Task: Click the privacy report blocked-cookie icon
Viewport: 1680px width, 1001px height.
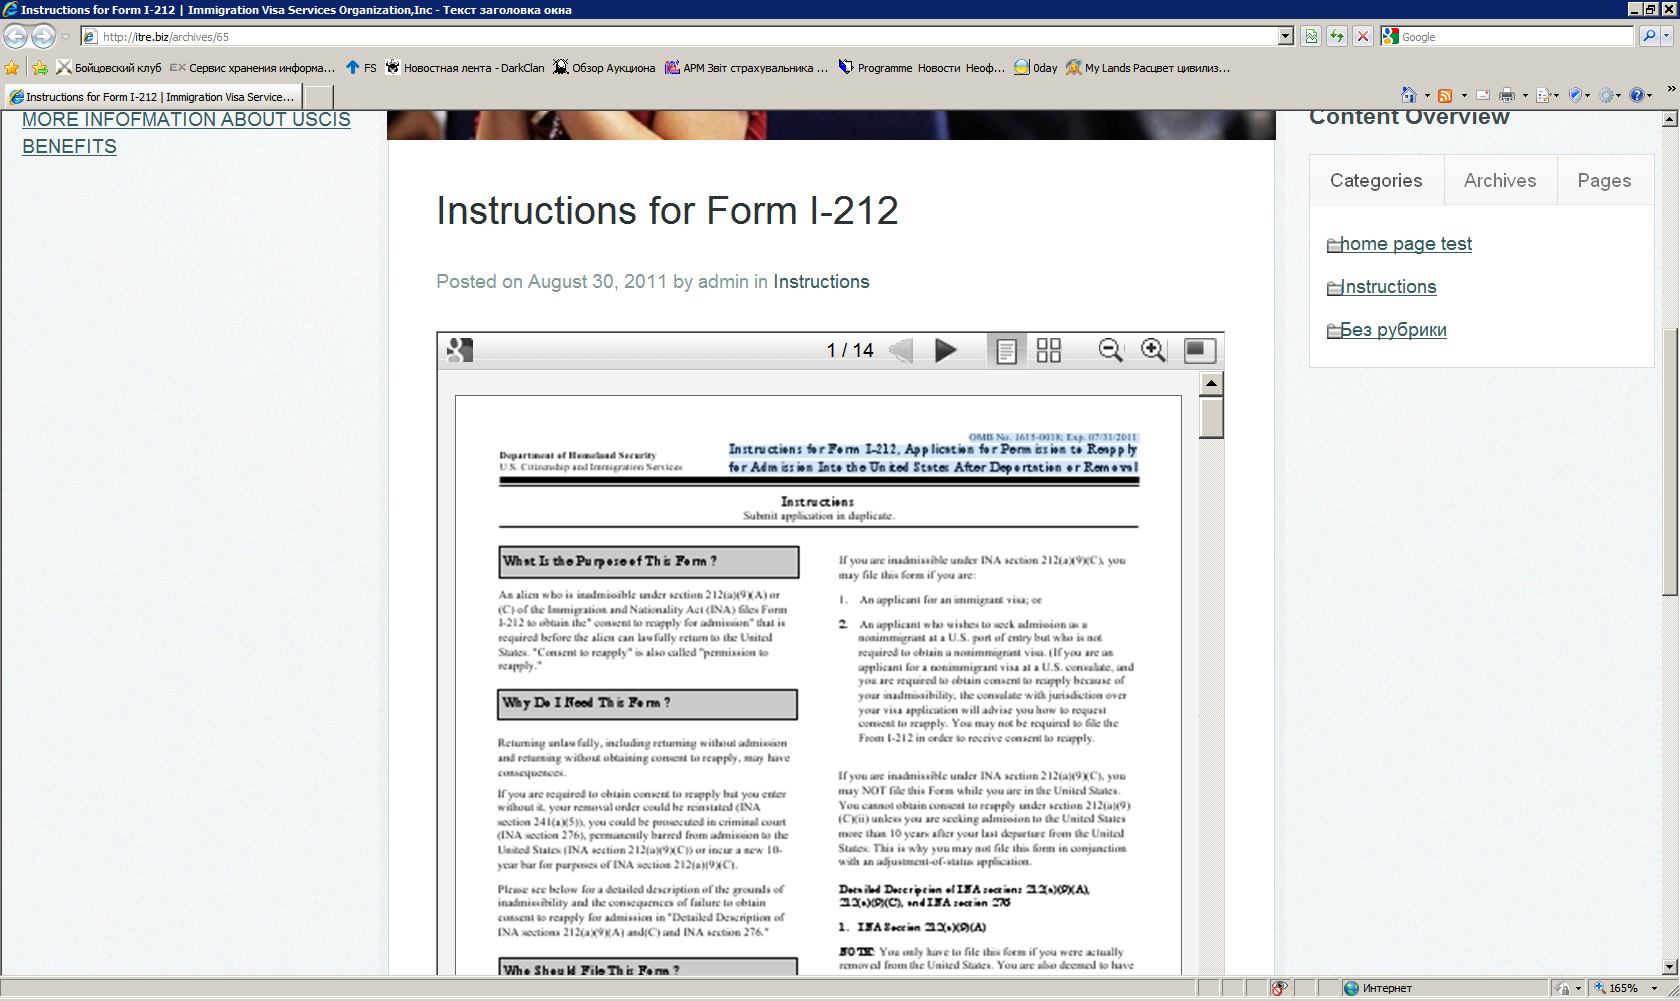Action: (1278, 988)
